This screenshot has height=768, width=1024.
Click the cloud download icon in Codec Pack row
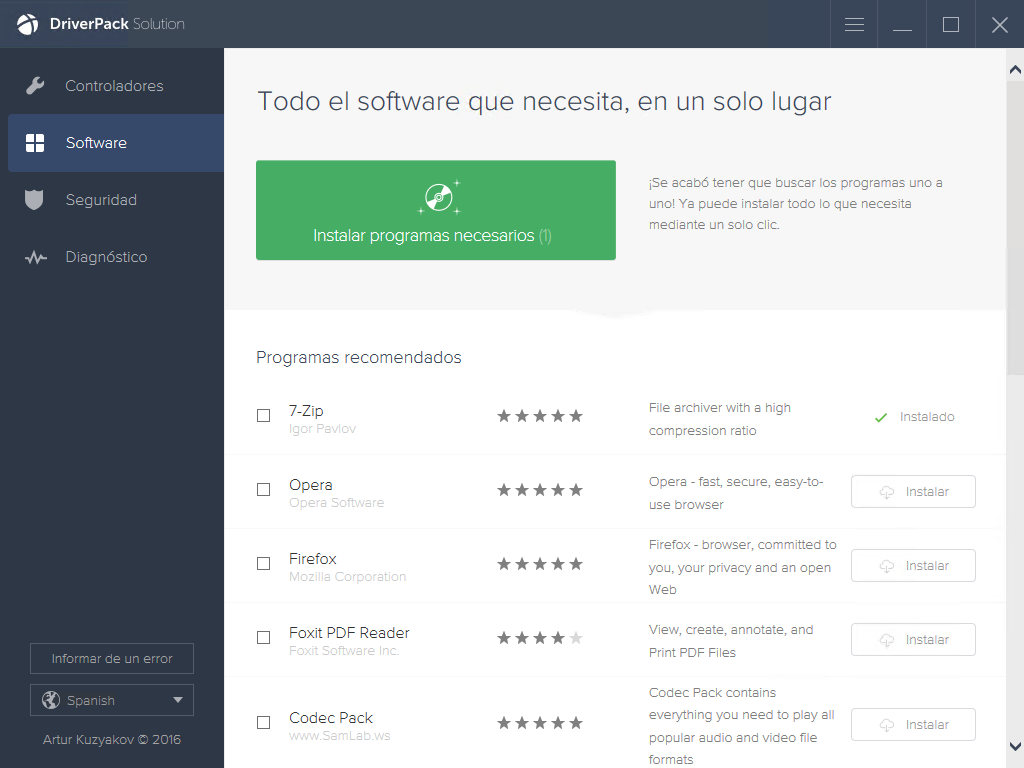886,725
